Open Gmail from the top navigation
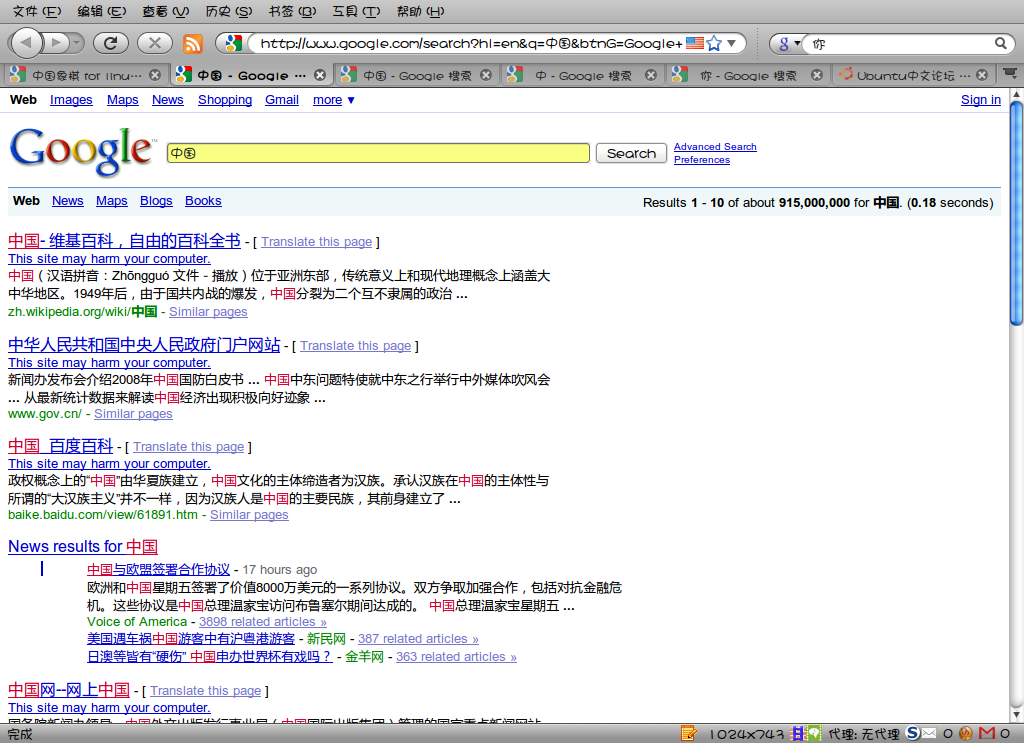The width and height of the screenshot is (1024, 743). [281, 100]
